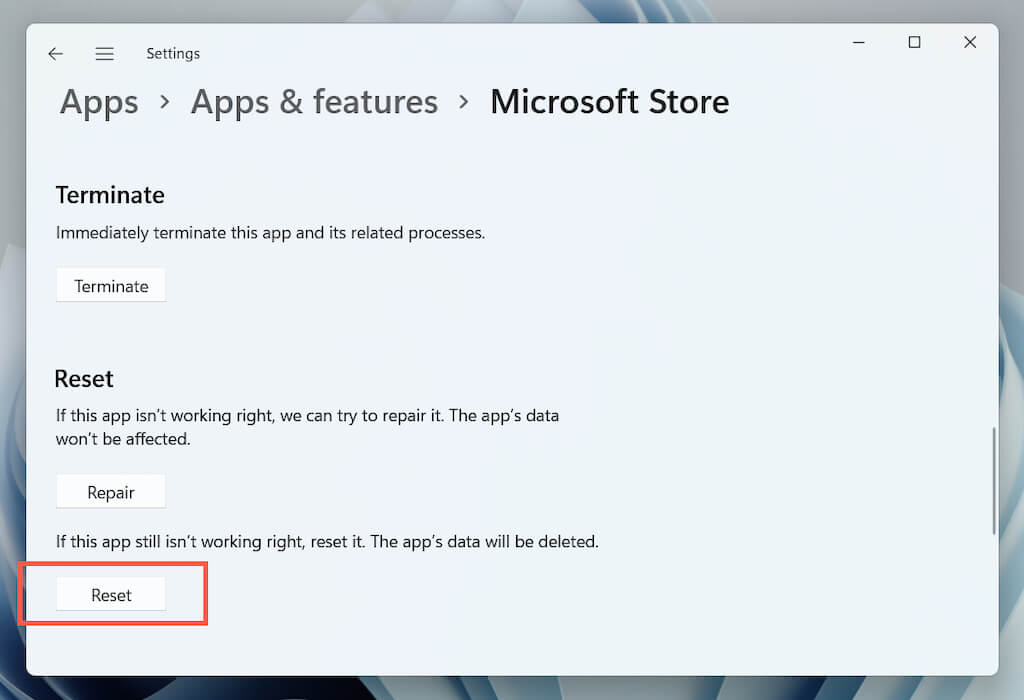Click the Terminate button
Viewport: 1024px width, 700px height.
tap(111, 286)
